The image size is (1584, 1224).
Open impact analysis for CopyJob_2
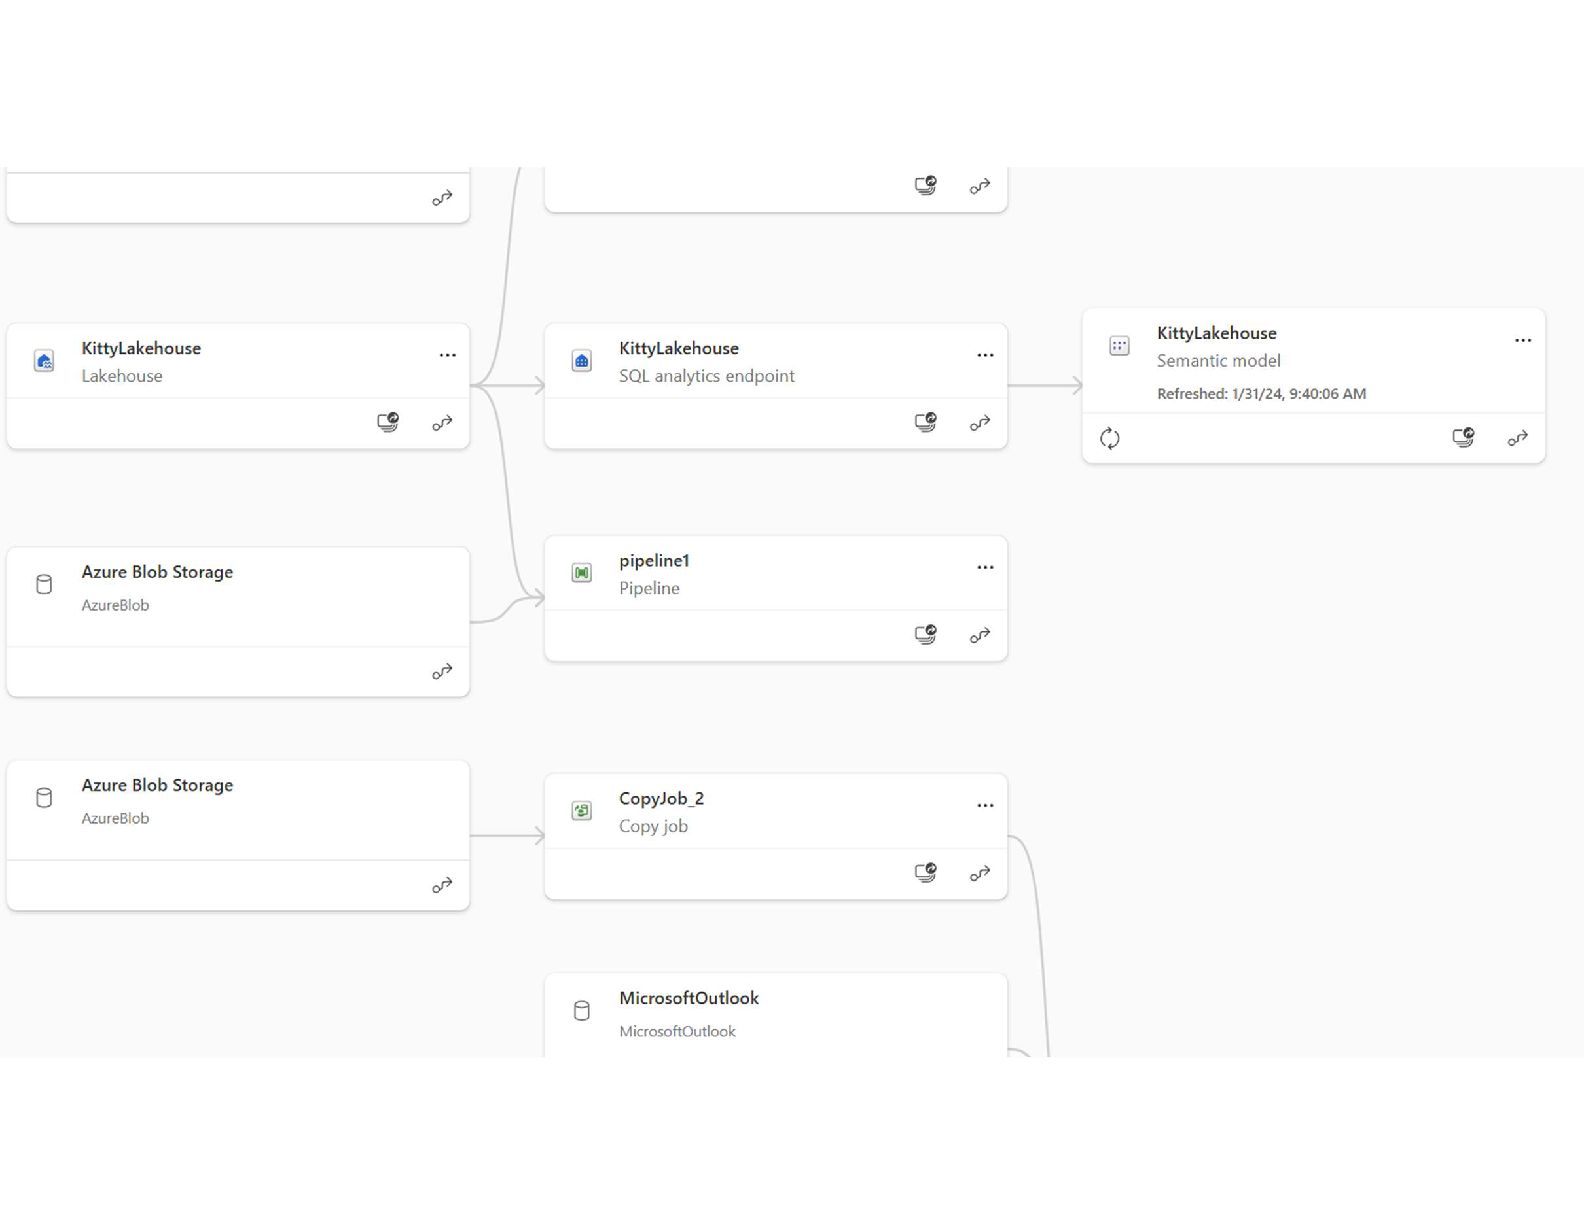pyautogui.click(x=926, y=873)
